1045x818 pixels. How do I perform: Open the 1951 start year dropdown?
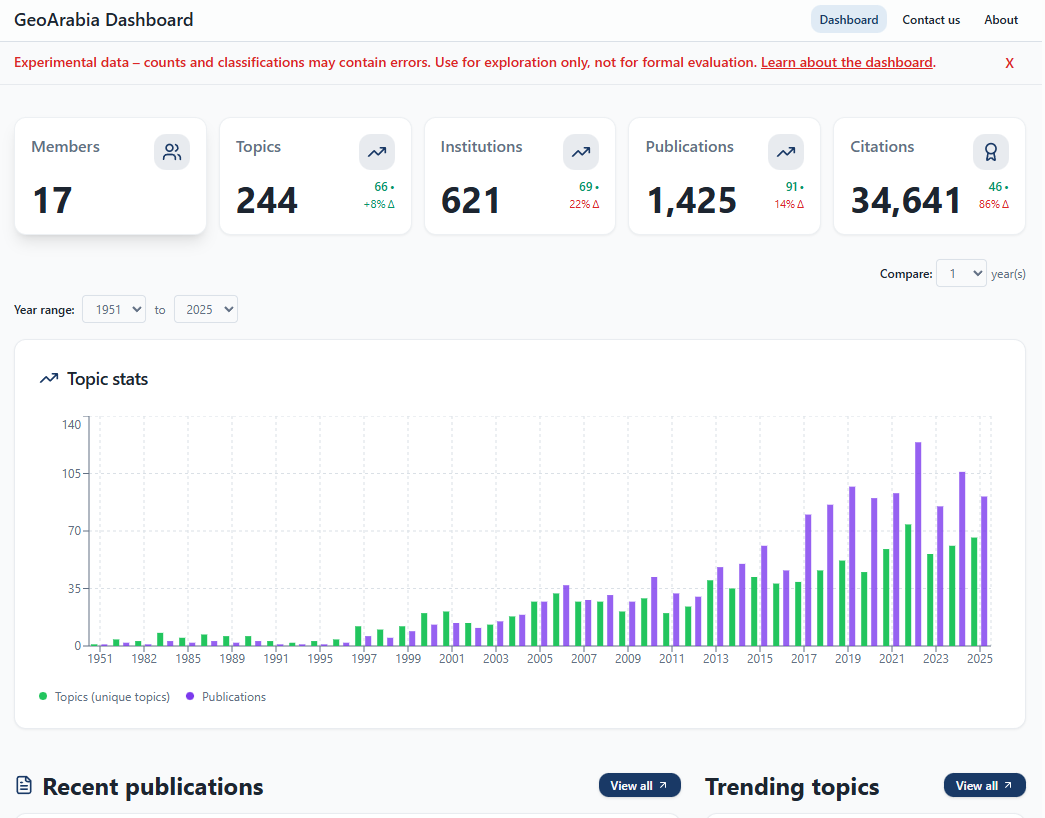tap(113, 309)
